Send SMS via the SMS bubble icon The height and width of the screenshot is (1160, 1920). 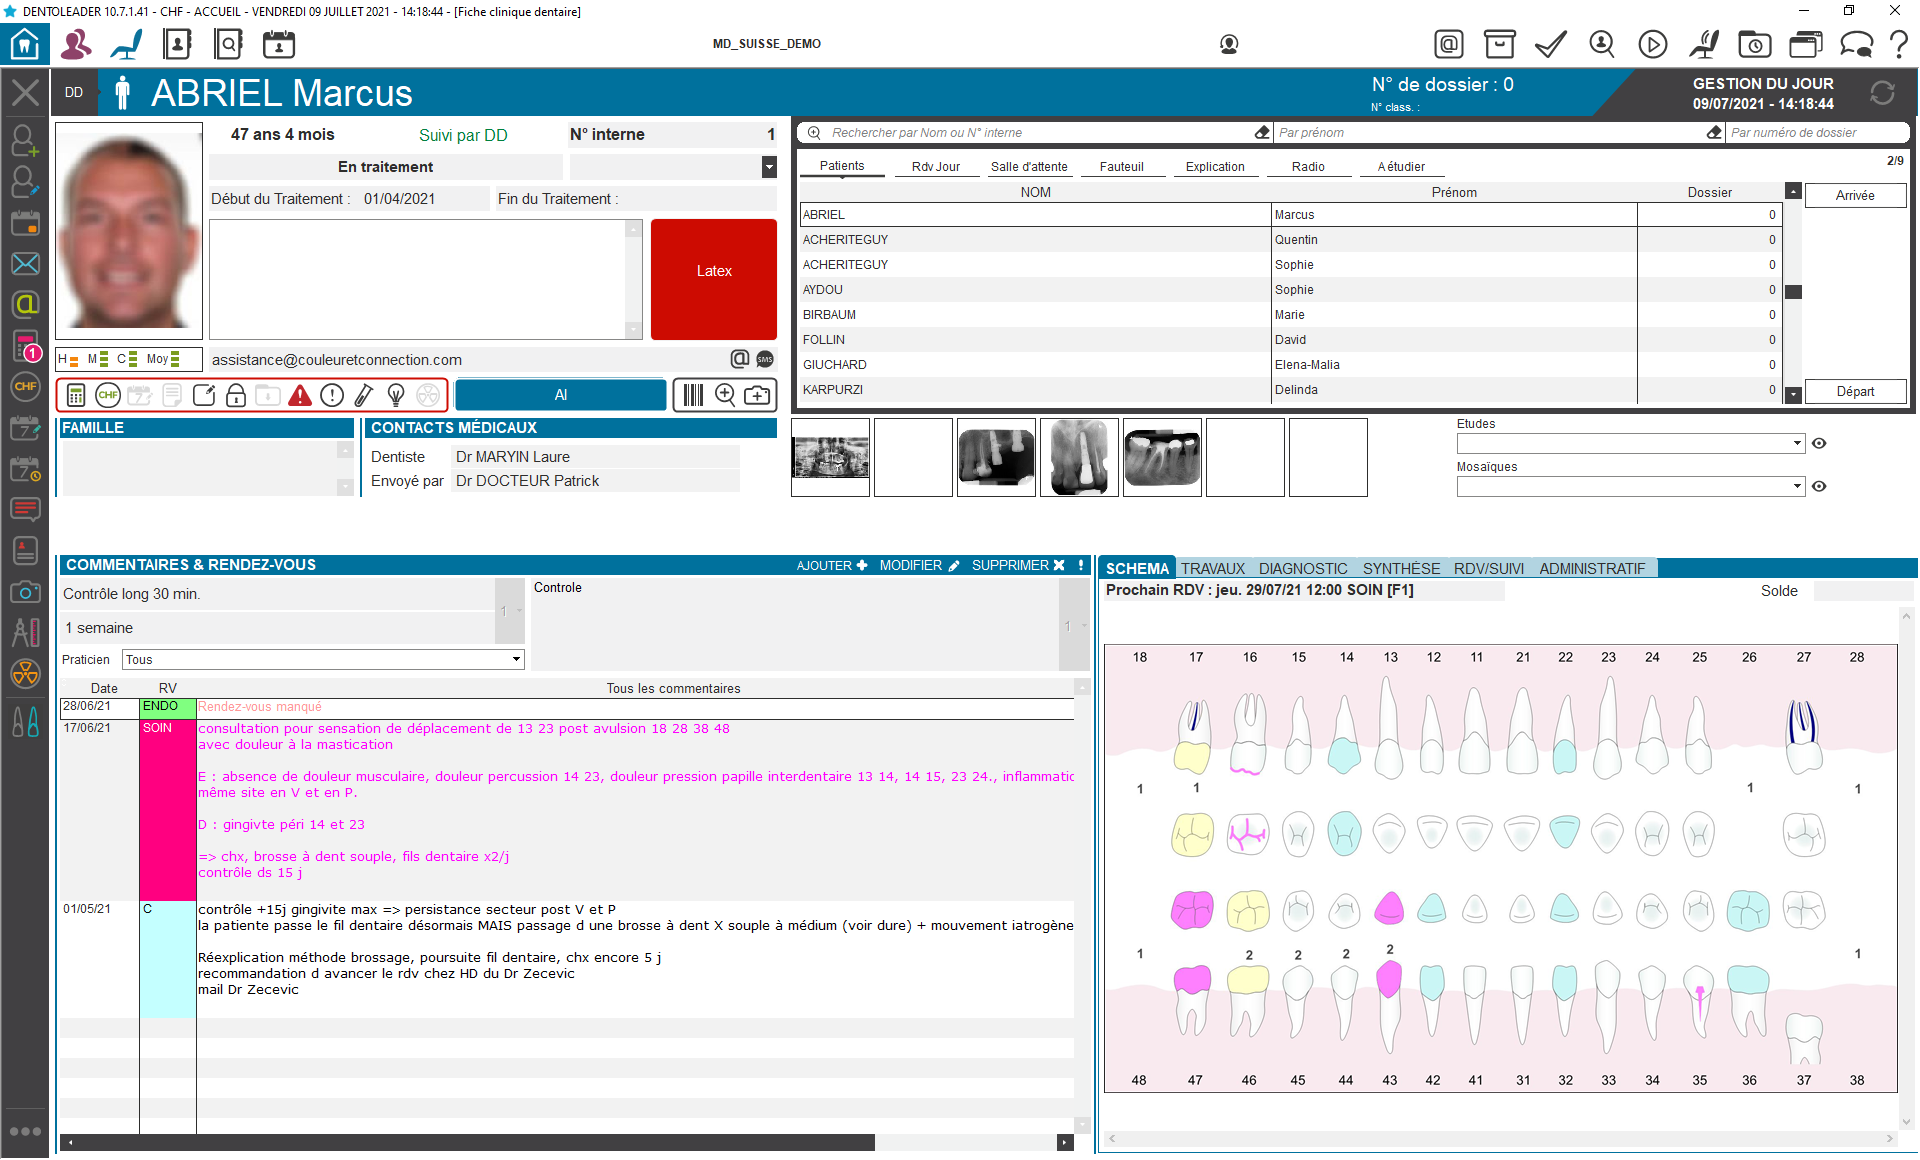[765, 359]
